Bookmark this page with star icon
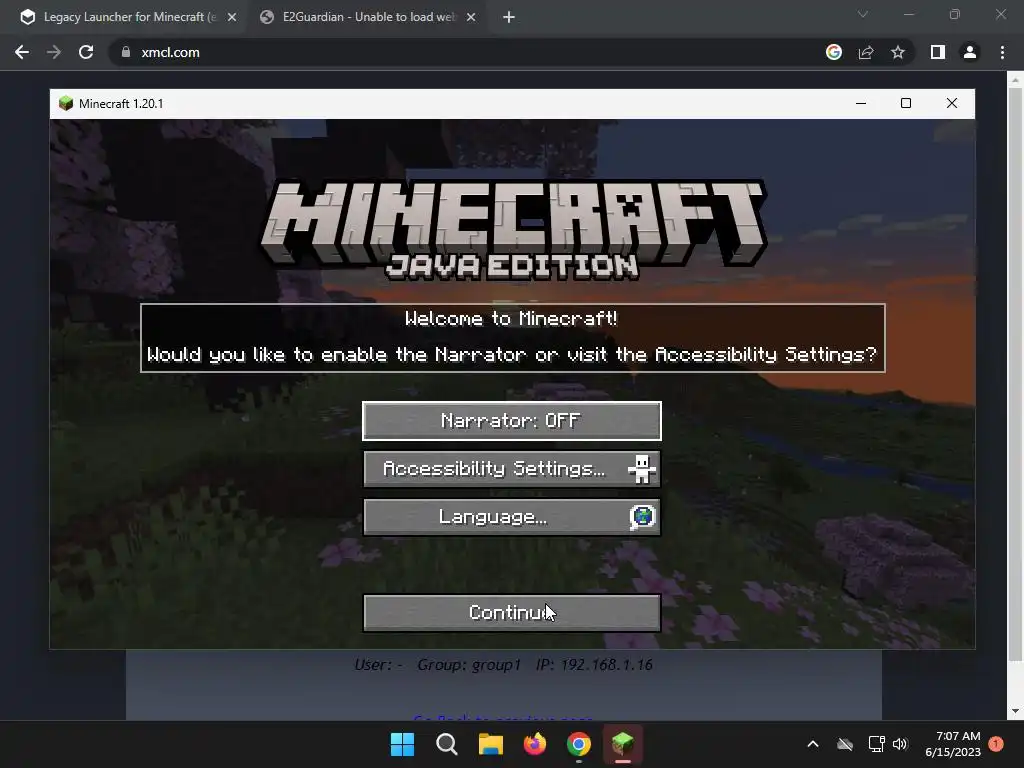Image resolution: width=1024 pixels, height=768 pixels. 898,52
